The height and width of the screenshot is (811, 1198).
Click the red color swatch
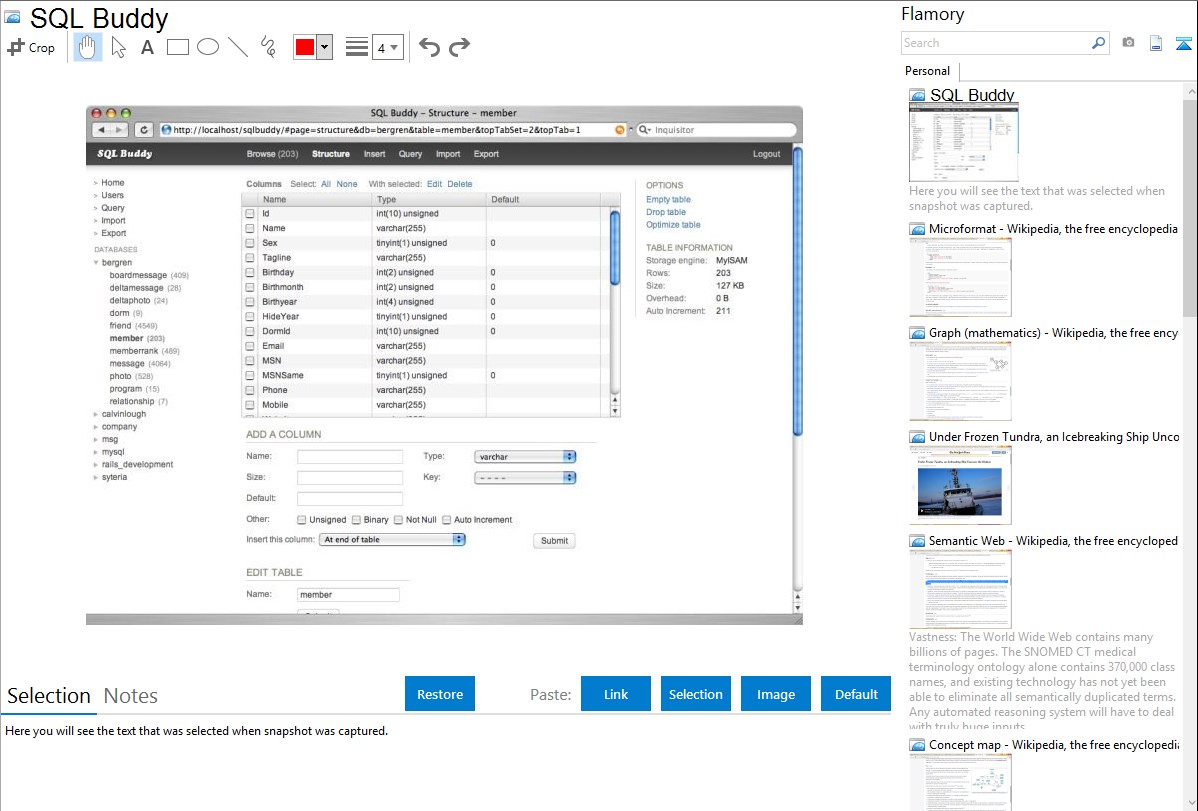[x=305, y=48]
